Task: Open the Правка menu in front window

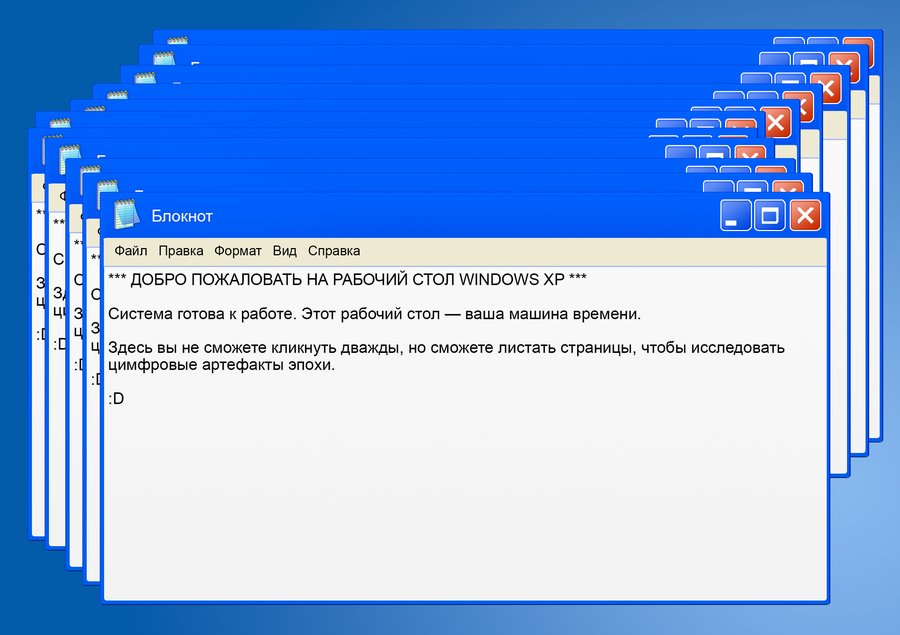Action: click(x=181, y=251)
